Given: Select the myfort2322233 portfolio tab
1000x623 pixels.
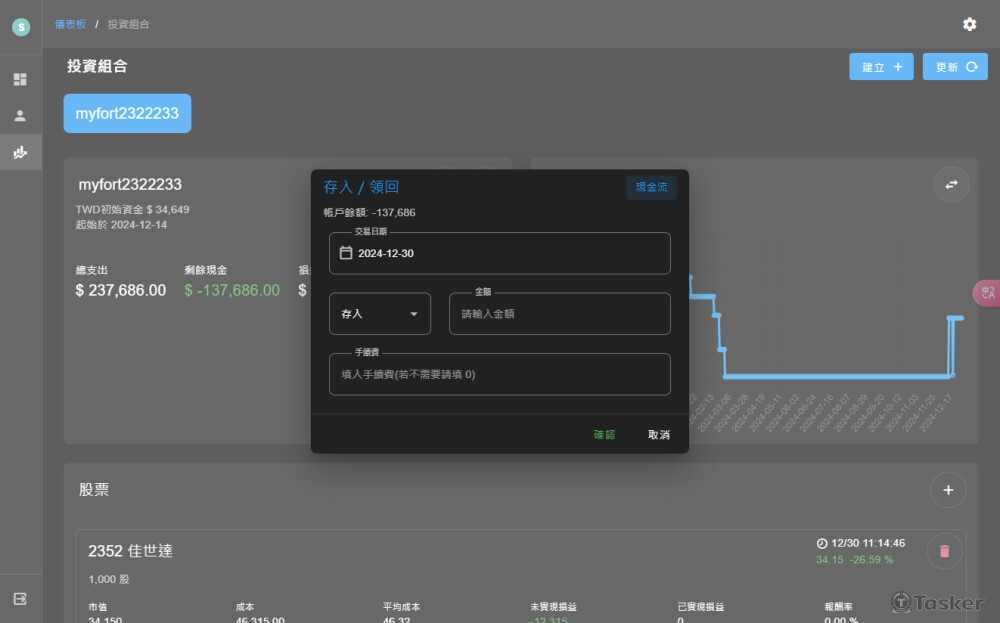Looking at the screenshot, I should [127, 113].
